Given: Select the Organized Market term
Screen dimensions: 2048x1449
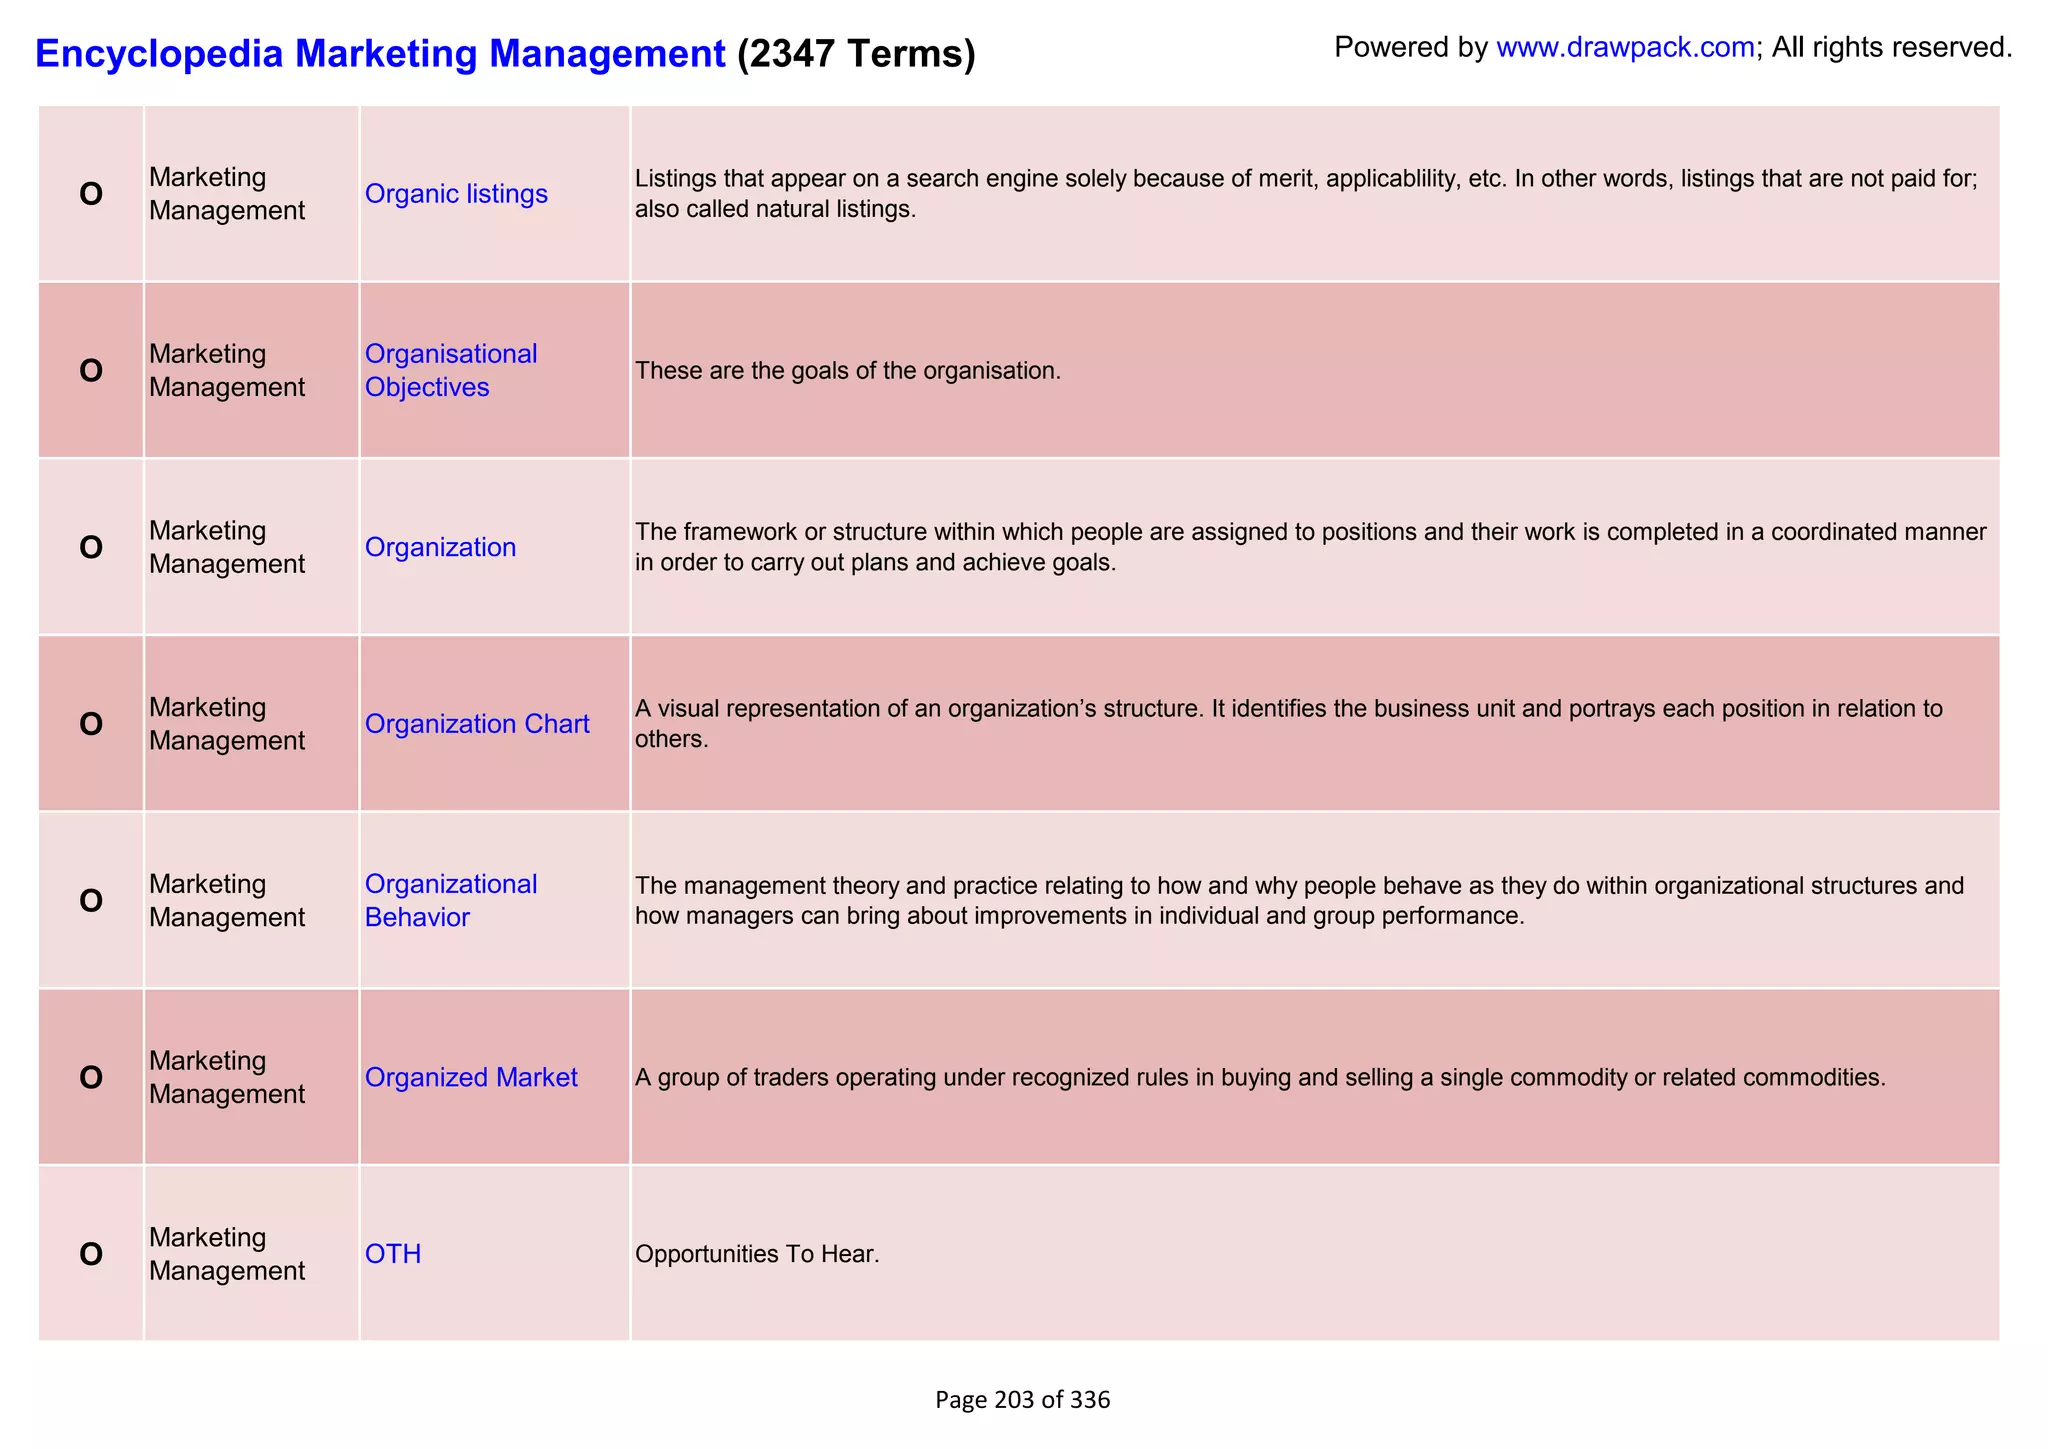Looking at the screenshot, I should 471,1077.
